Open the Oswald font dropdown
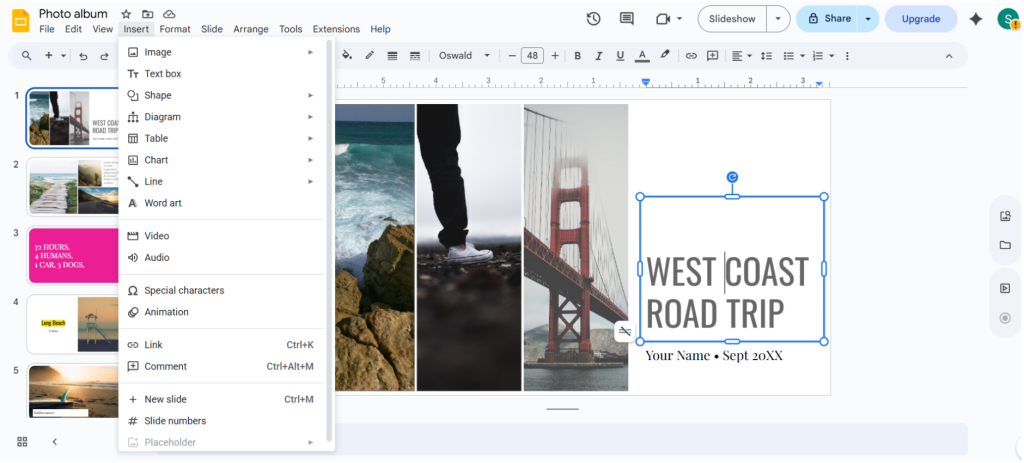 [464, 56]
